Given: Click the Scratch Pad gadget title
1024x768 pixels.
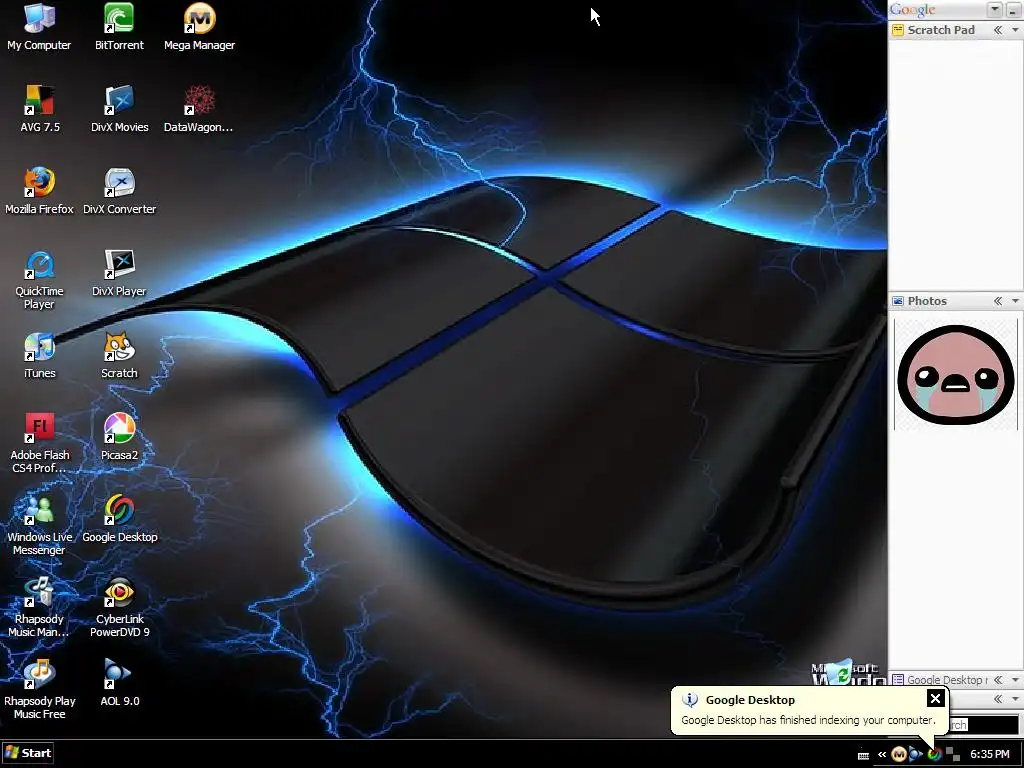Looking at the screenshot, I should coord(941,30).
